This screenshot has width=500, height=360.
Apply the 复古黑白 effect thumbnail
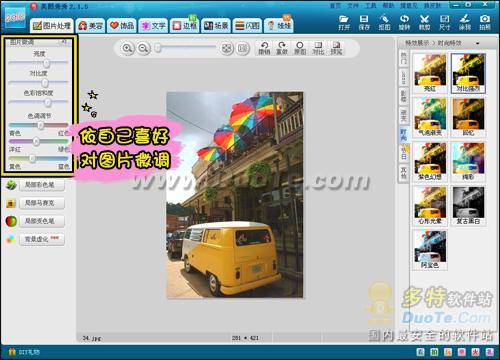pos(468,206)
